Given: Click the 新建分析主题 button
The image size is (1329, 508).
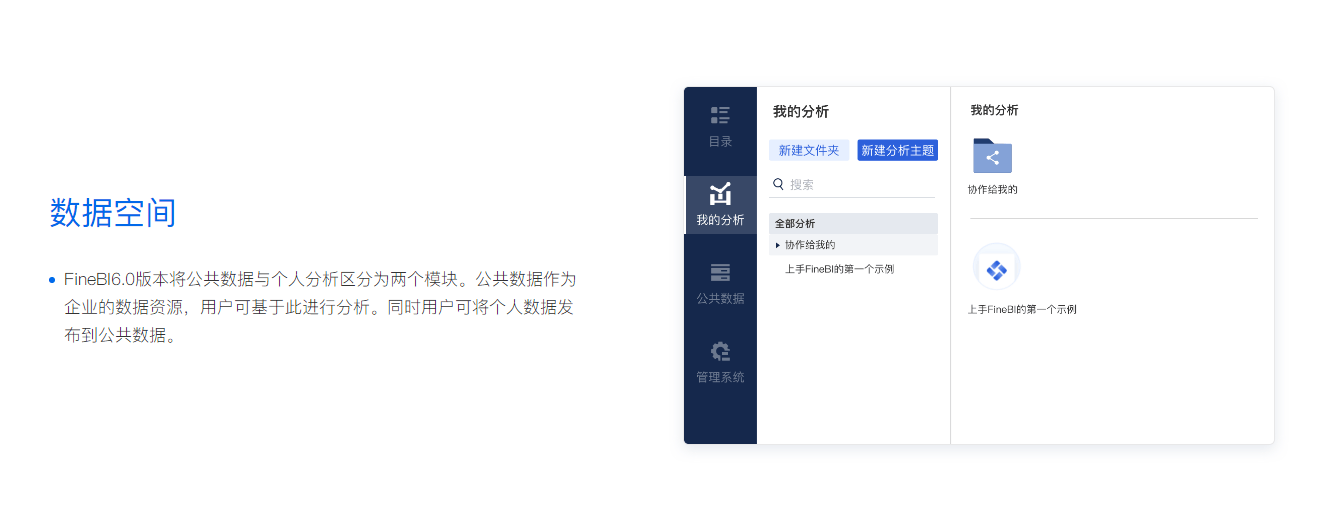Looking at the screenshot, I should pyautogui.click(x=897, y=150).
